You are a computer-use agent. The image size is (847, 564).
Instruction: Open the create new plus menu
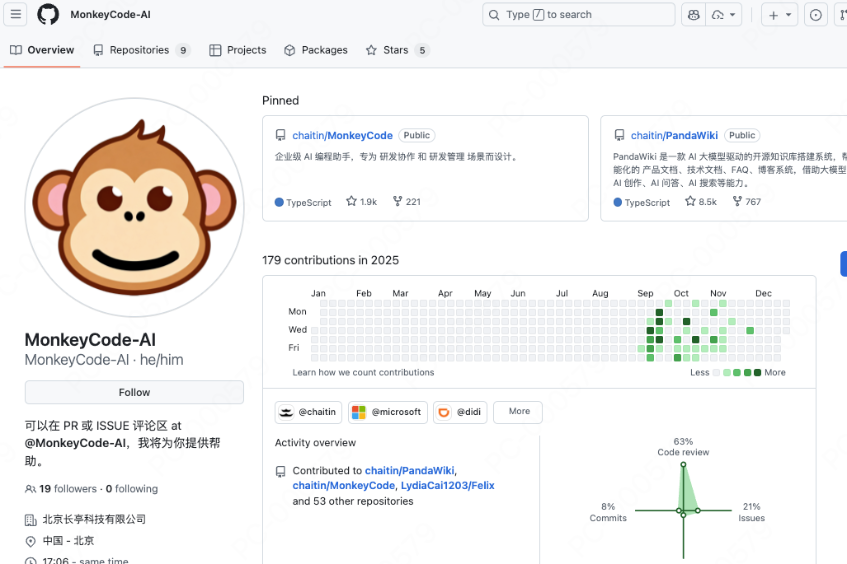(x=779, y=15)
